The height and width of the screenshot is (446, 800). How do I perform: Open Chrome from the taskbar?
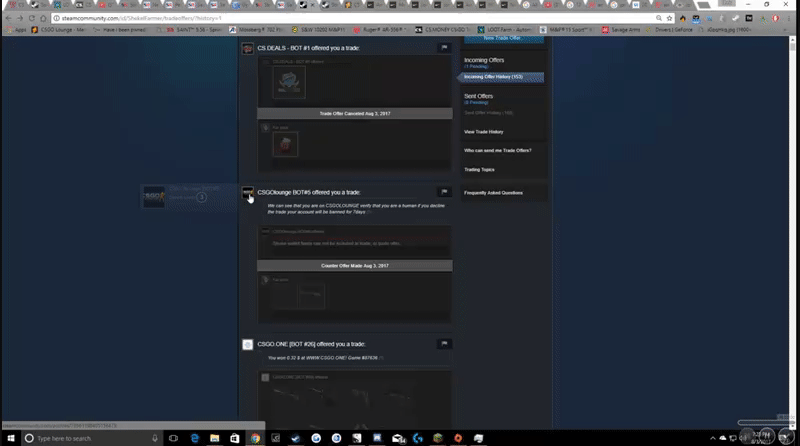pyautogui.click(x=255, y=438)
